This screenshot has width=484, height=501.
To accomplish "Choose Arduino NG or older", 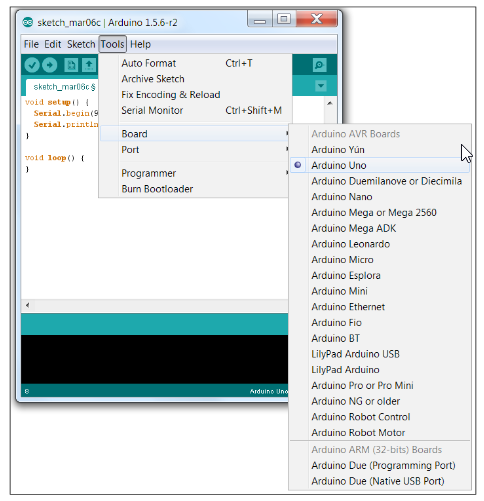I will [380, 401].
